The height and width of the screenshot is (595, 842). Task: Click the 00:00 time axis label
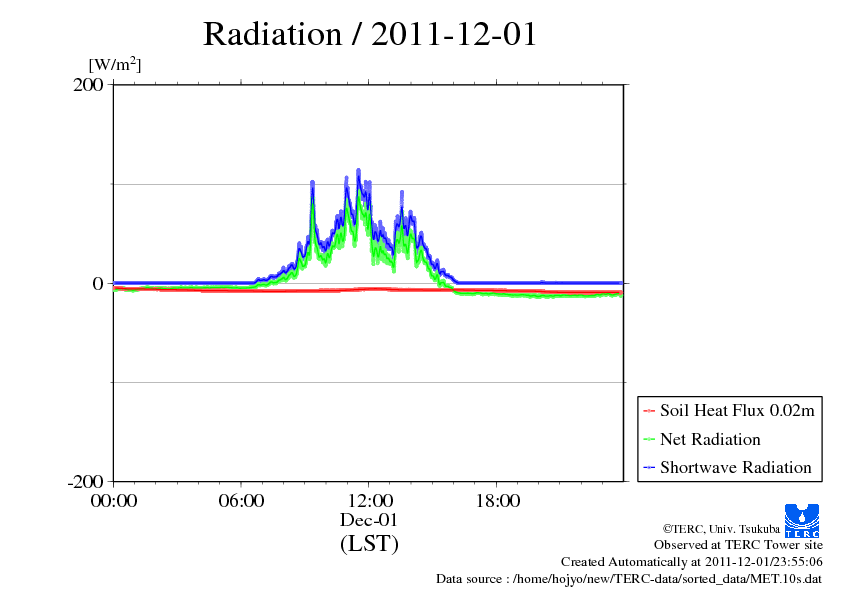(x=114, y=501)
